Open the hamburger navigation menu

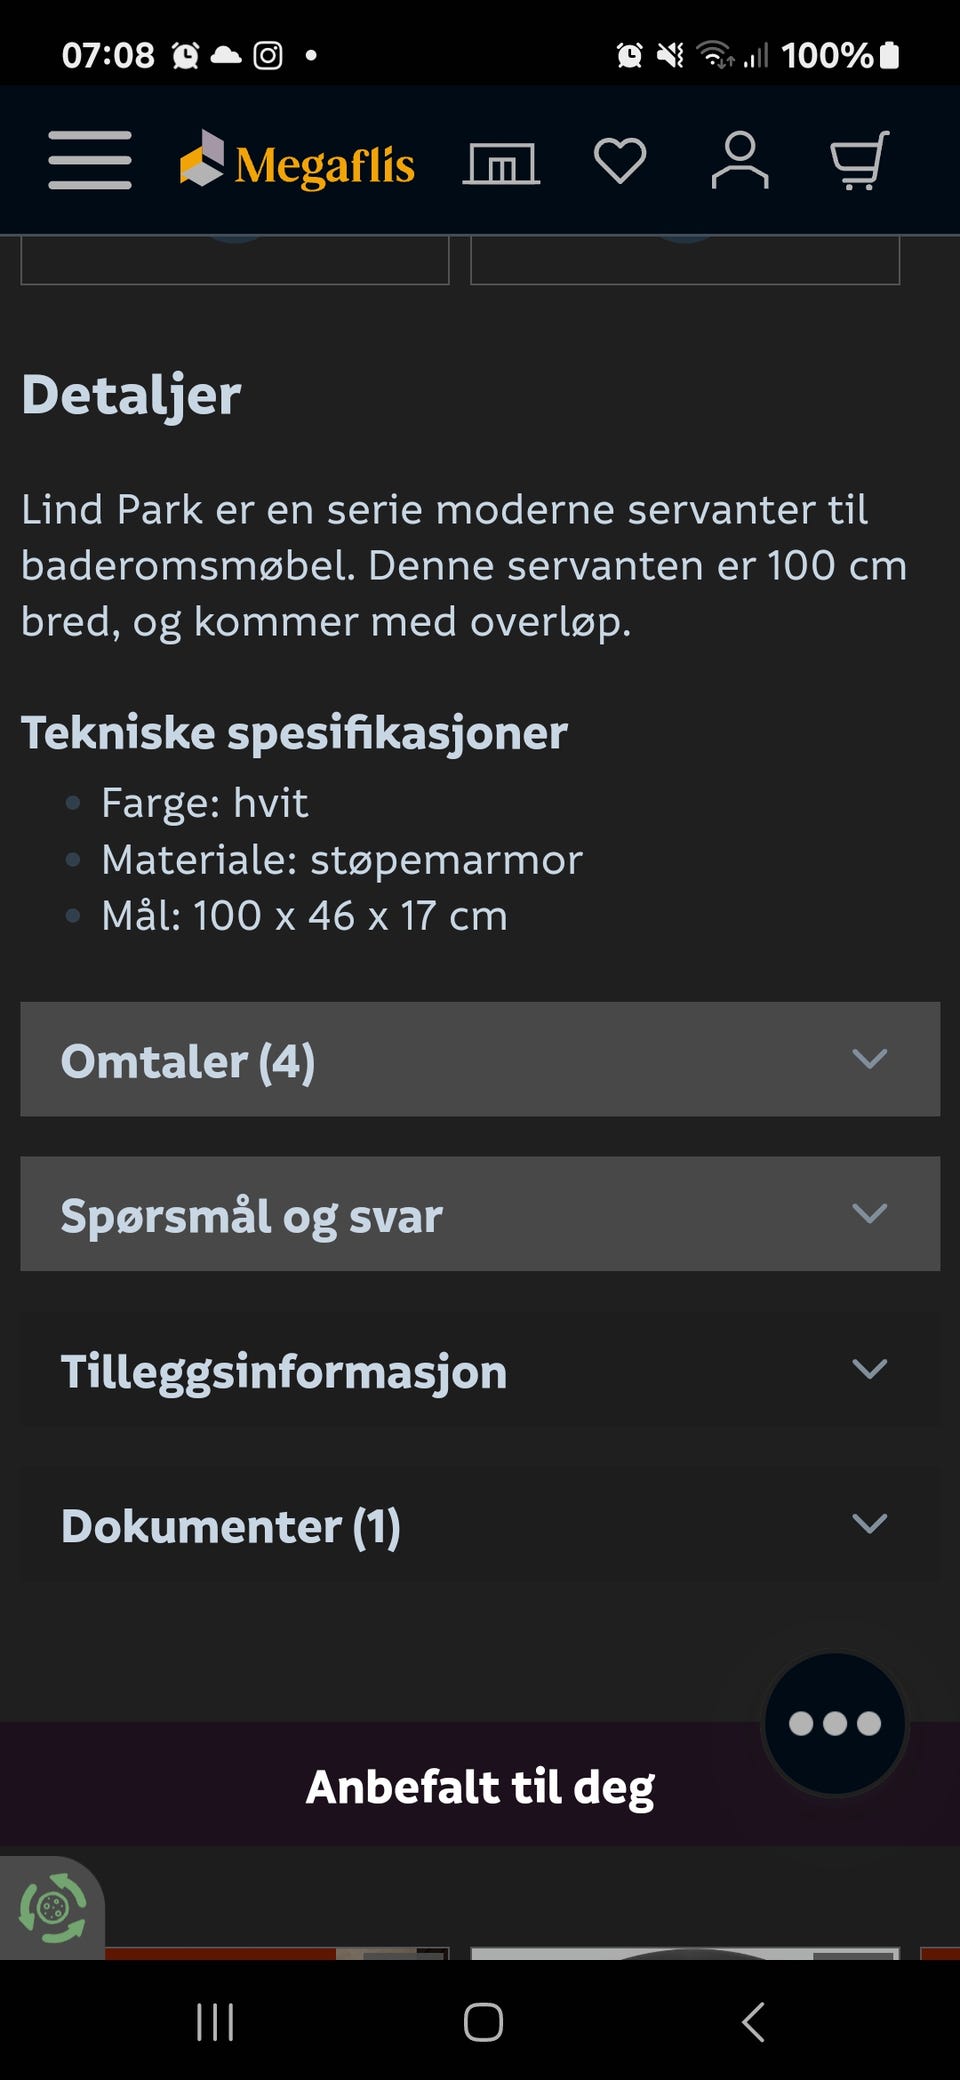click(90, 160)
